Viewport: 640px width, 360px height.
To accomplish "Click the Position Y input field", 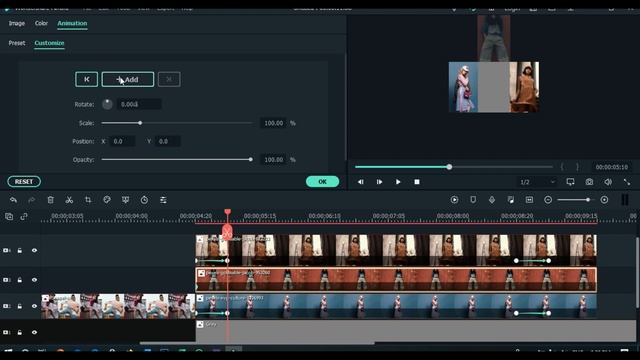I will [168, 141].
